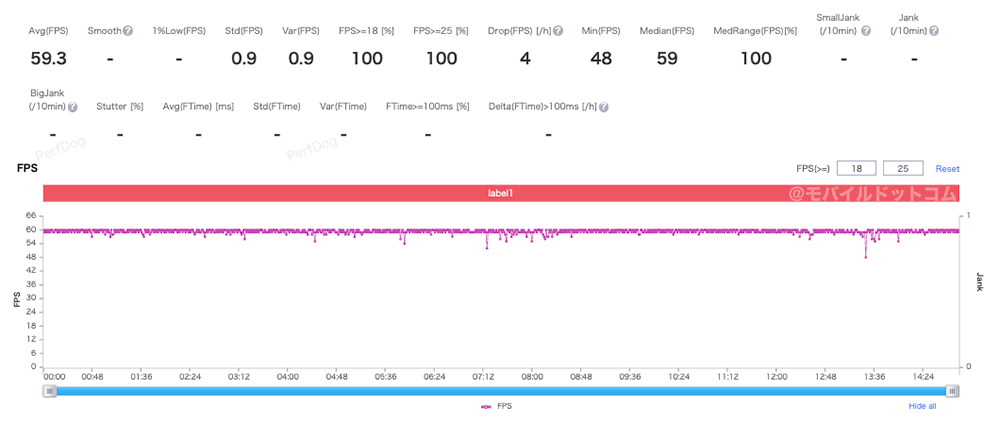The height and width of the screenshot is (423, 1000).
Task: Reset the FPS threshold values
Action: (947, 169)
